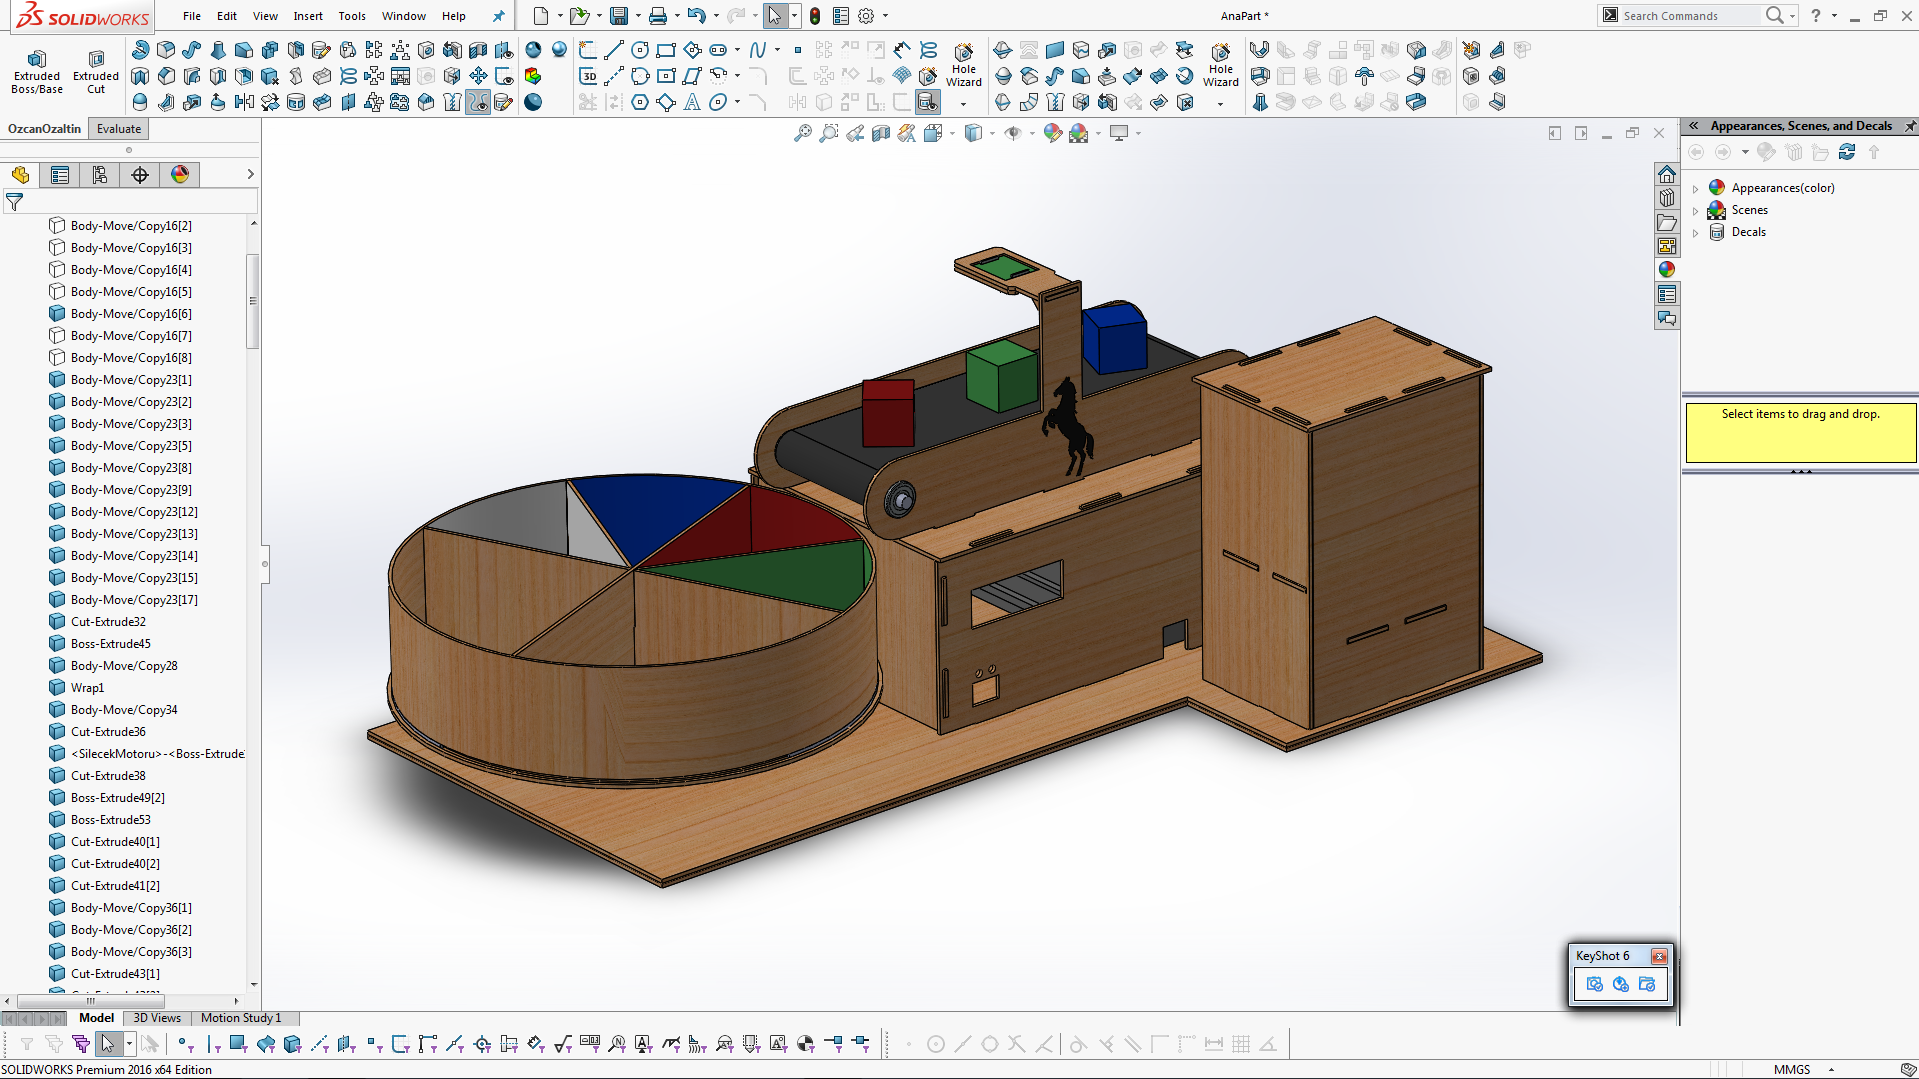Expand the Hole Wizard dropdown arrow in sketch toolbar
1919x1079 pixels.
tap(963, 103)
